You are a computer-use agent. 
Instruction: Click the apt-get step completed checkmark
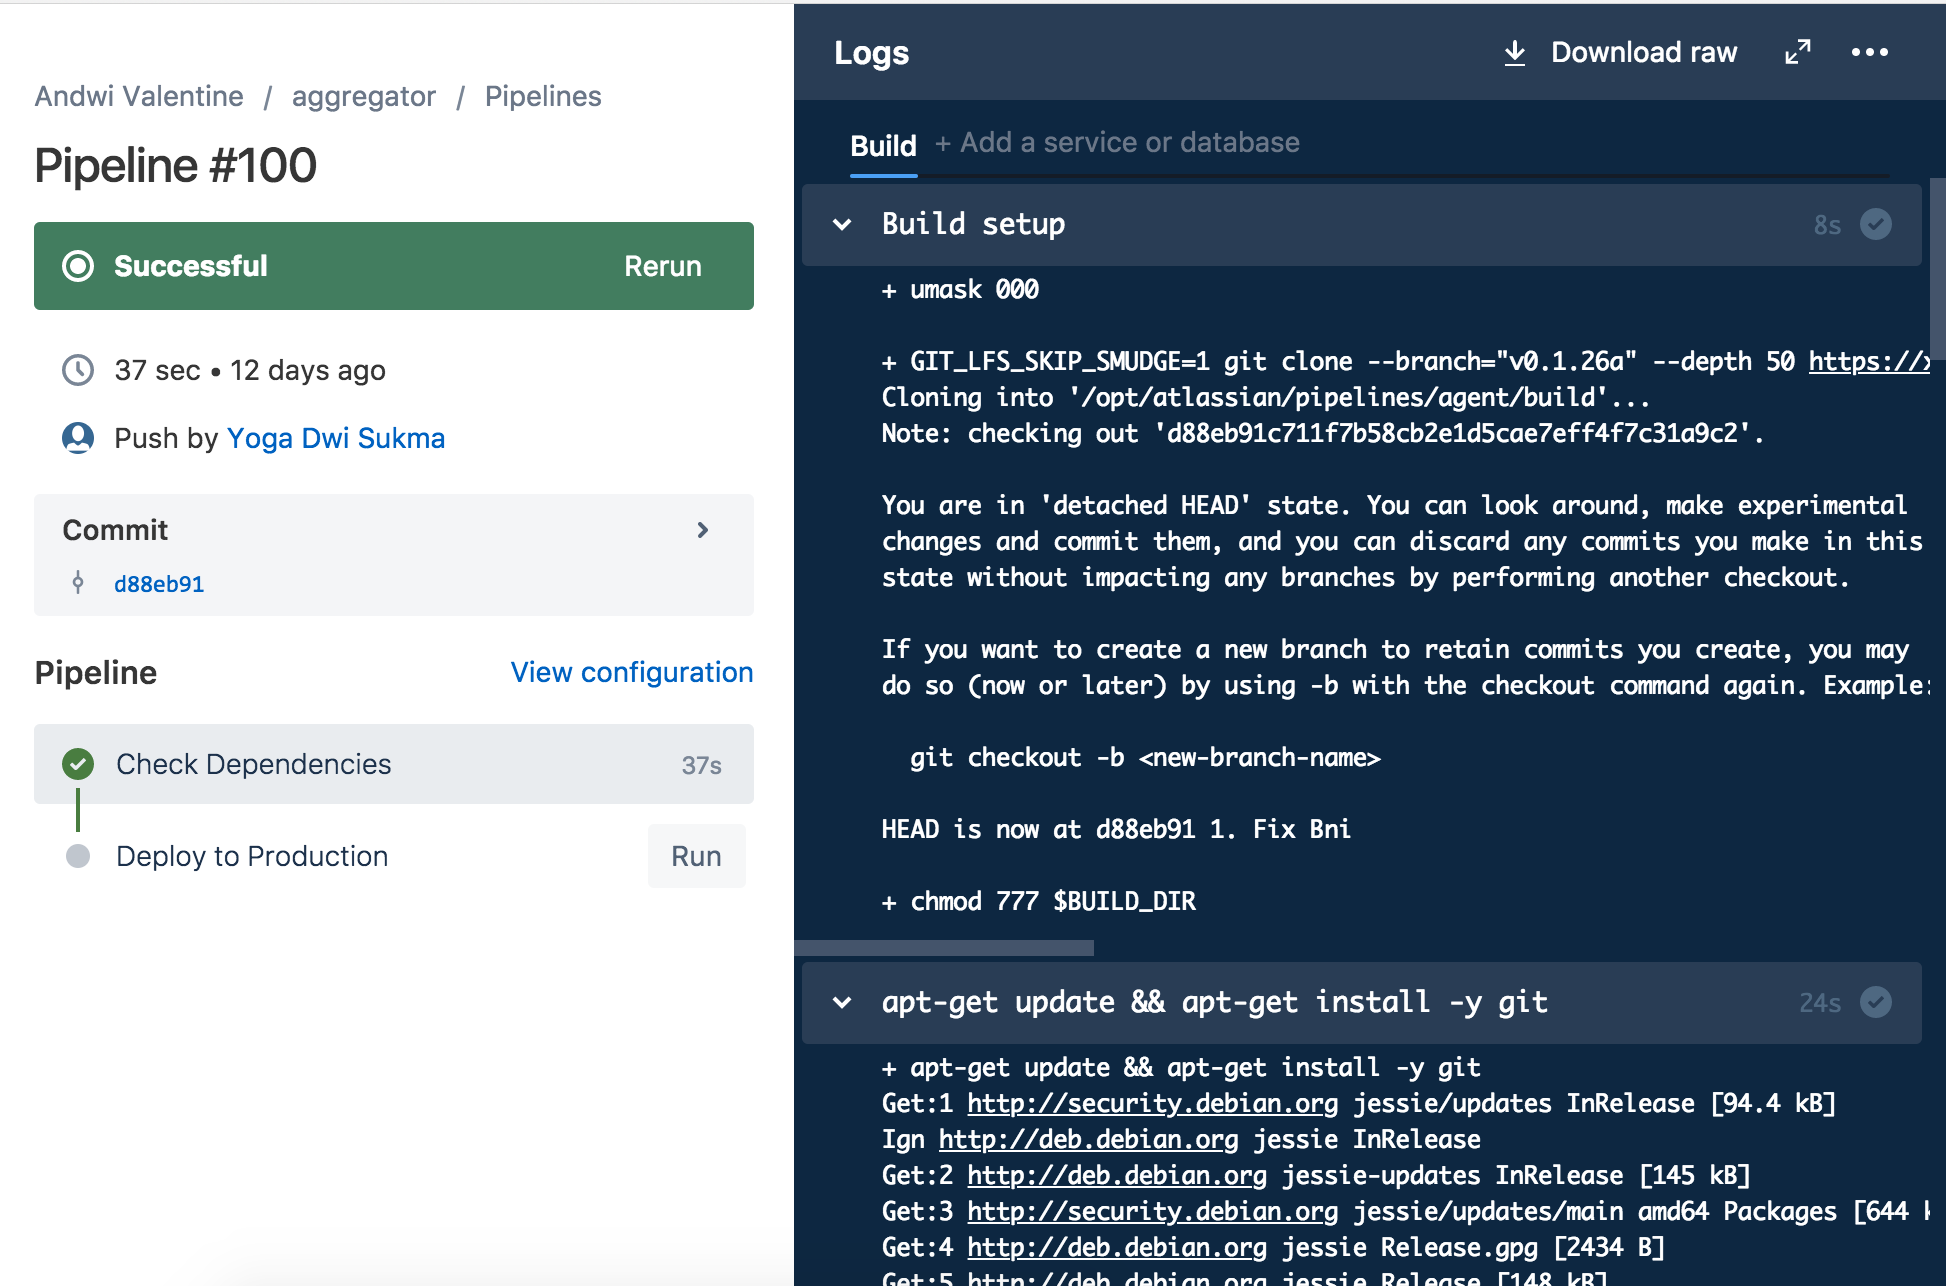point(1875,1002)
